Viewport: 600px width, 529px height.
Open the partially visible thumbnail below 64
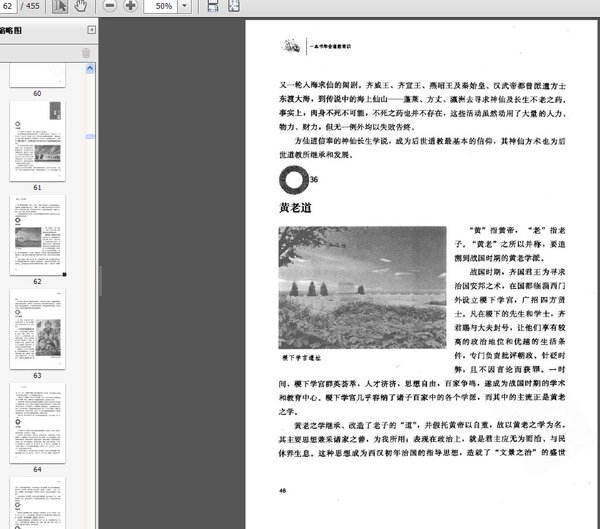pos(38,503)
